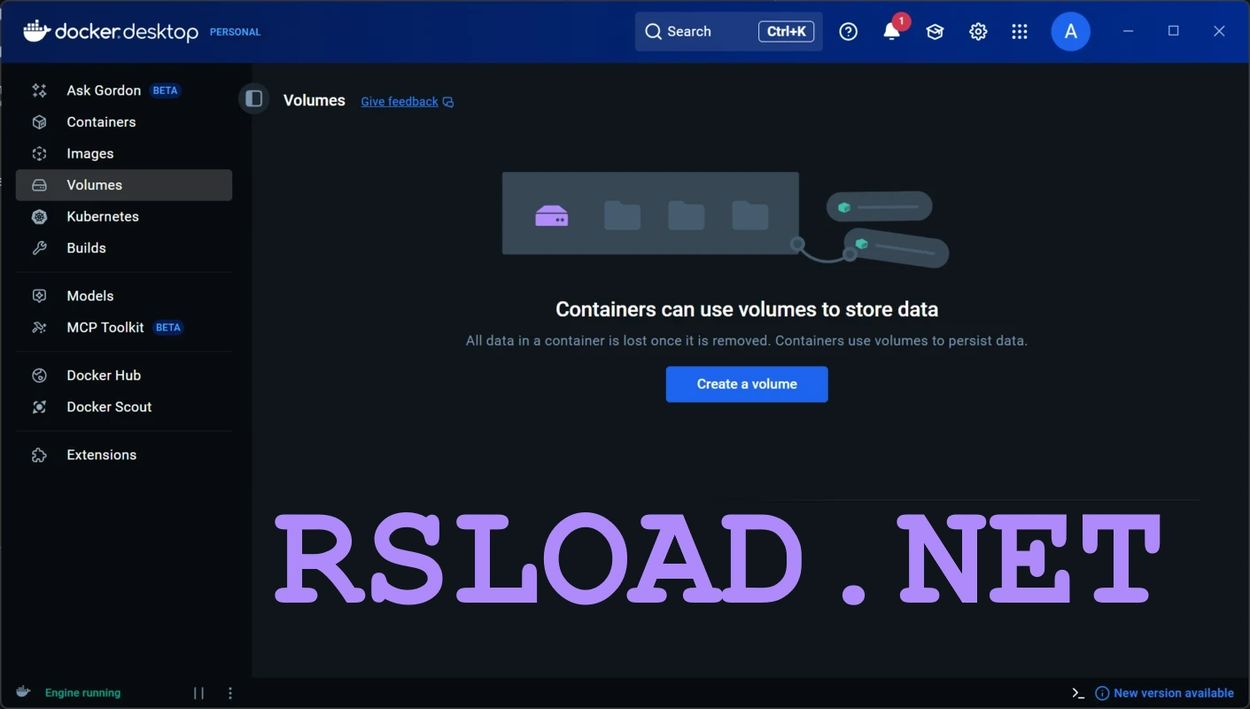Click the account avatar letter A
Viewport: 1250px width, 709px height.
pyautogui.click(x=1070, y=31)
